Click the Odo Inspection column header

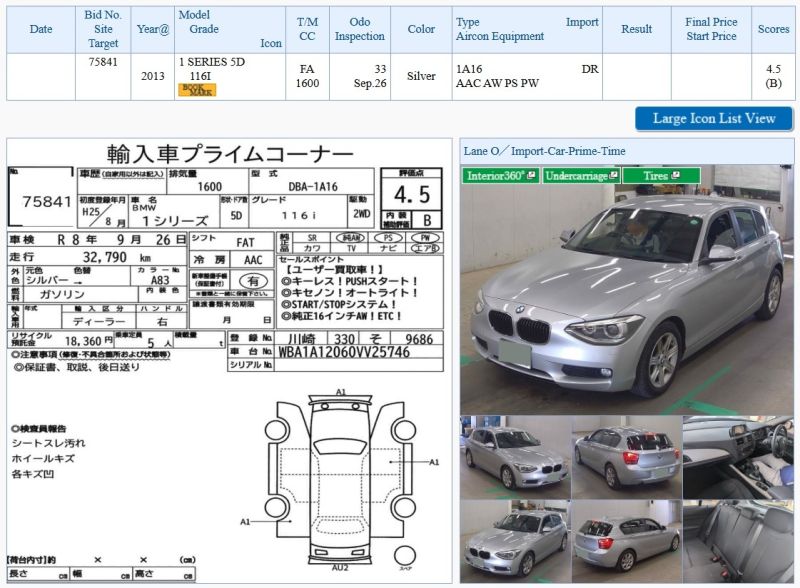360,30
